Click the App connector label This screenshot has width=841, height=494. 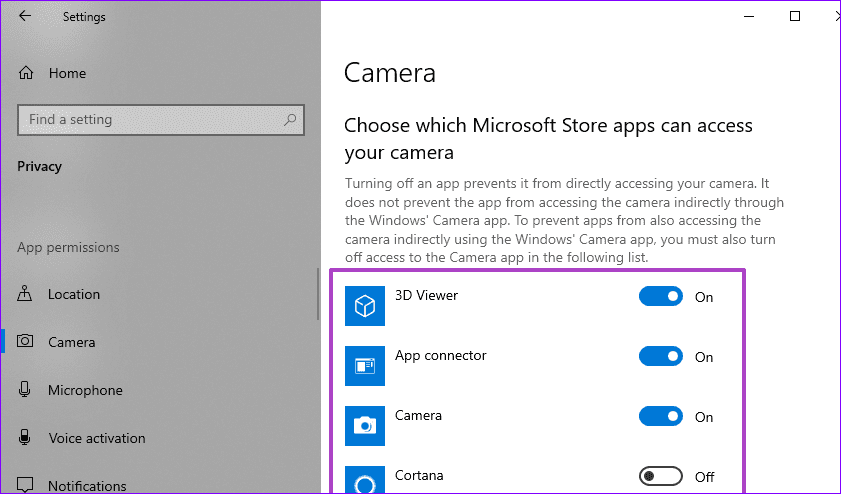pyautogui.click(x=440, y=356)
